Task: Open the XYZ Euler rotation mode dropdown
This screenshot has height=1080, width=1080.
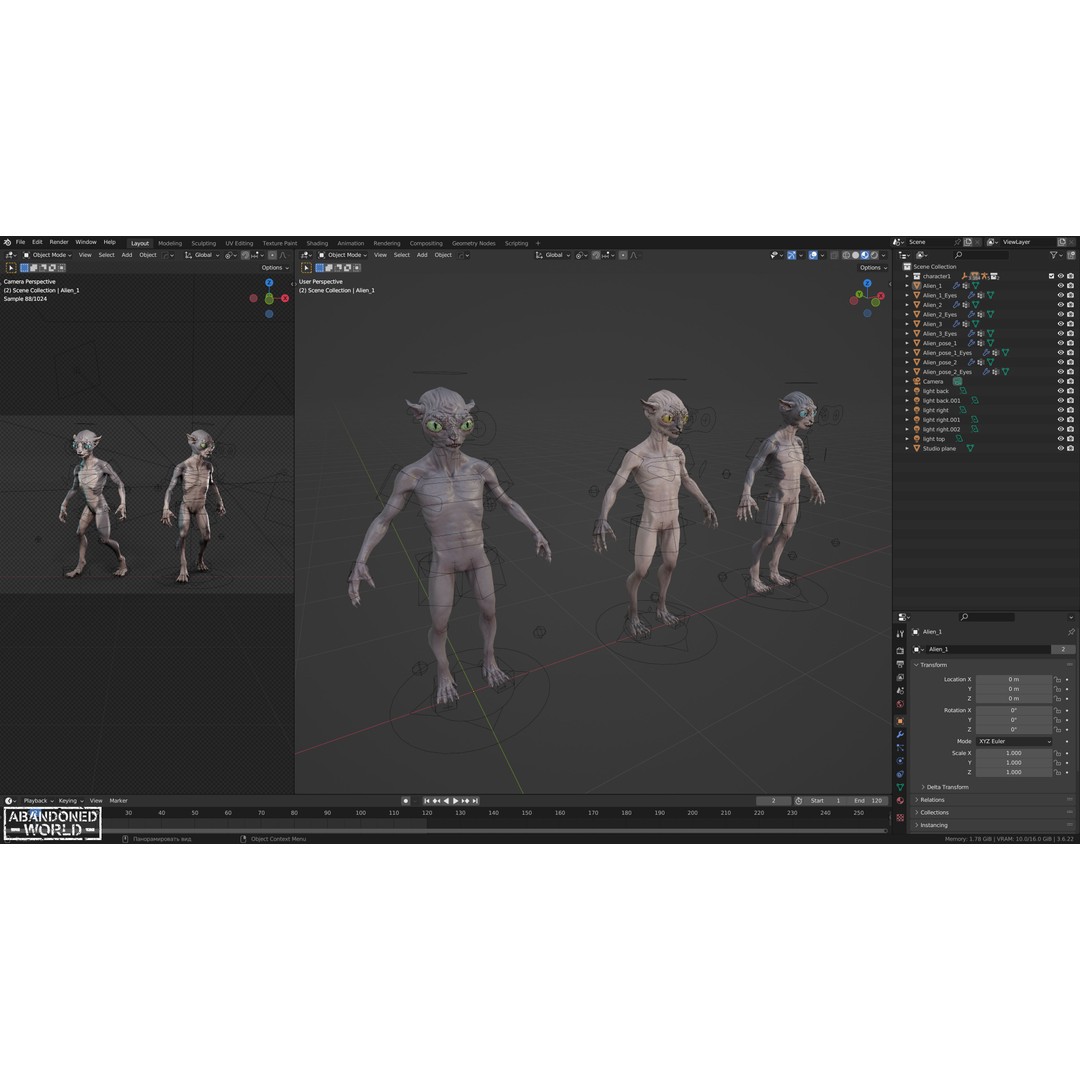Action: 1014,742
